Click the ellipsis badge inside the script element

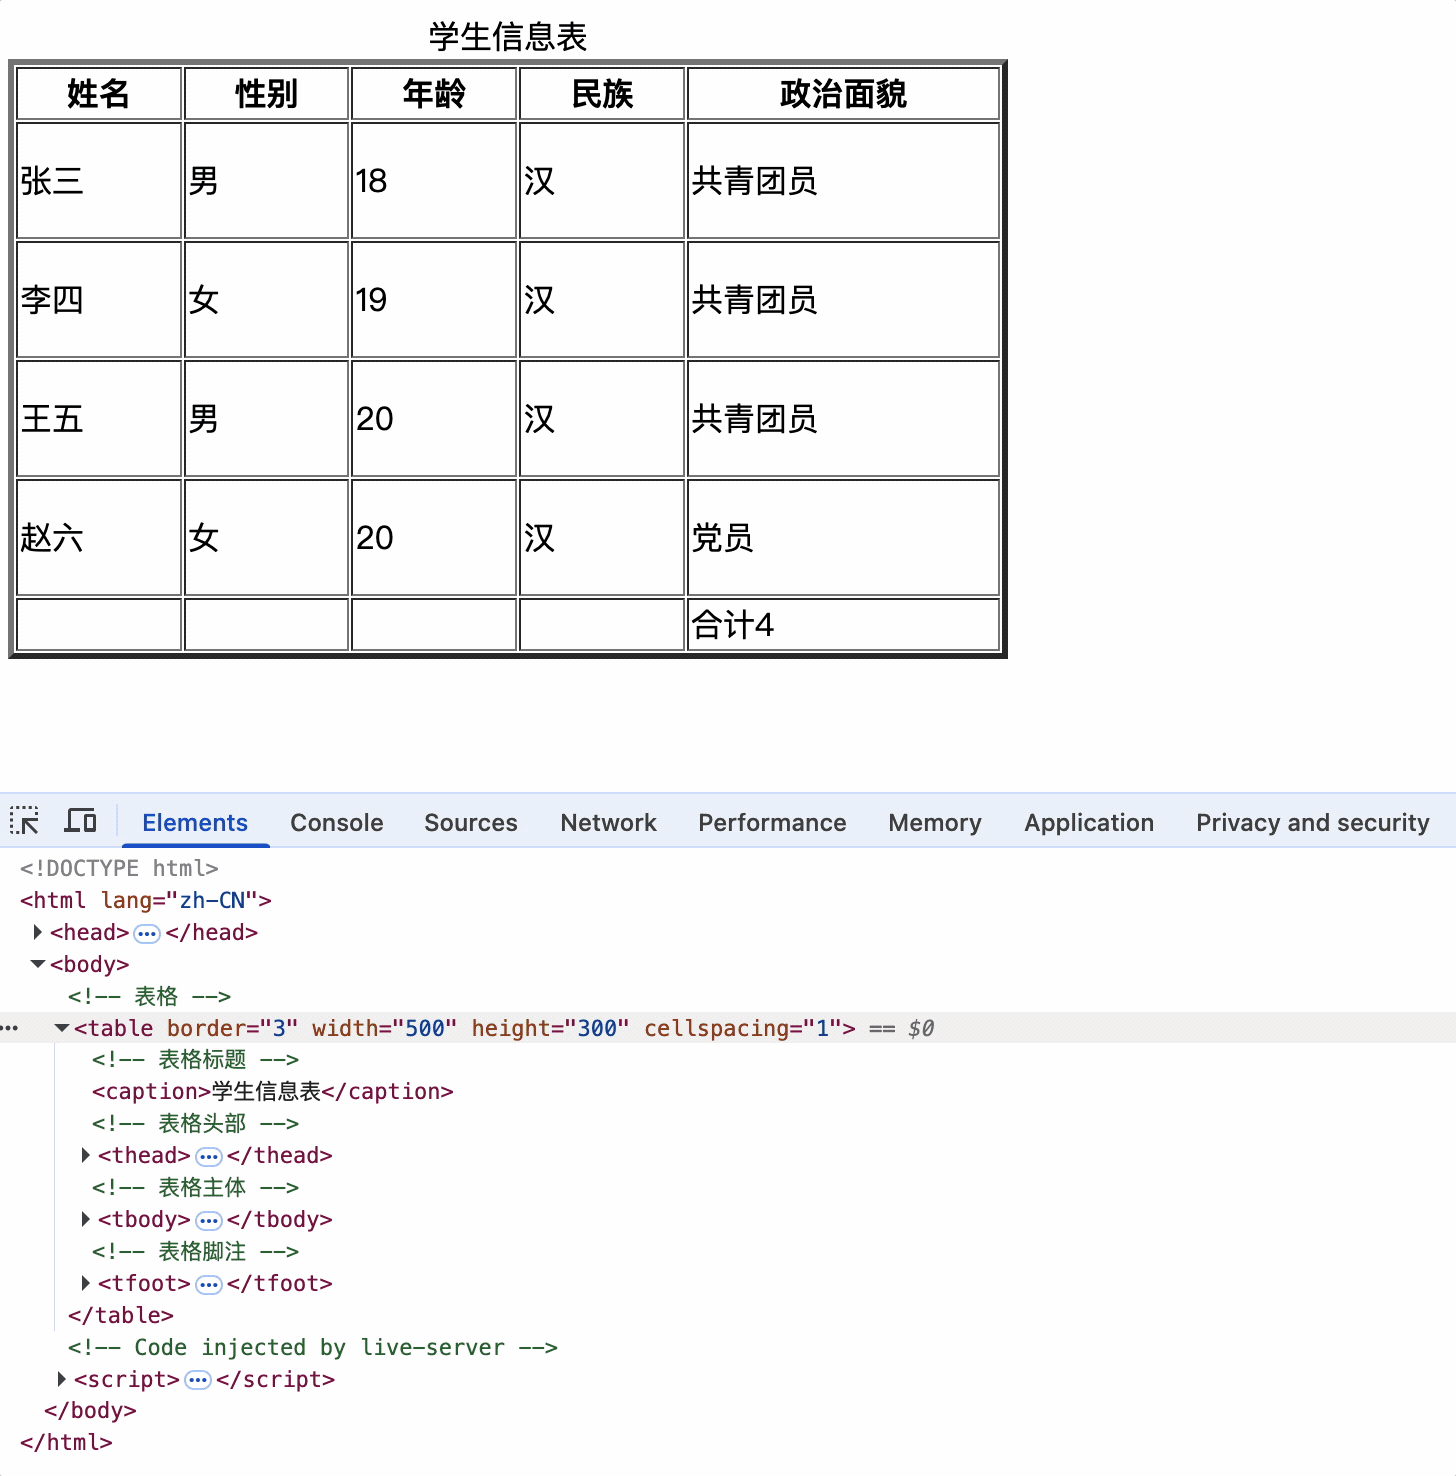pyautogui.click(x=198, y=1380)
